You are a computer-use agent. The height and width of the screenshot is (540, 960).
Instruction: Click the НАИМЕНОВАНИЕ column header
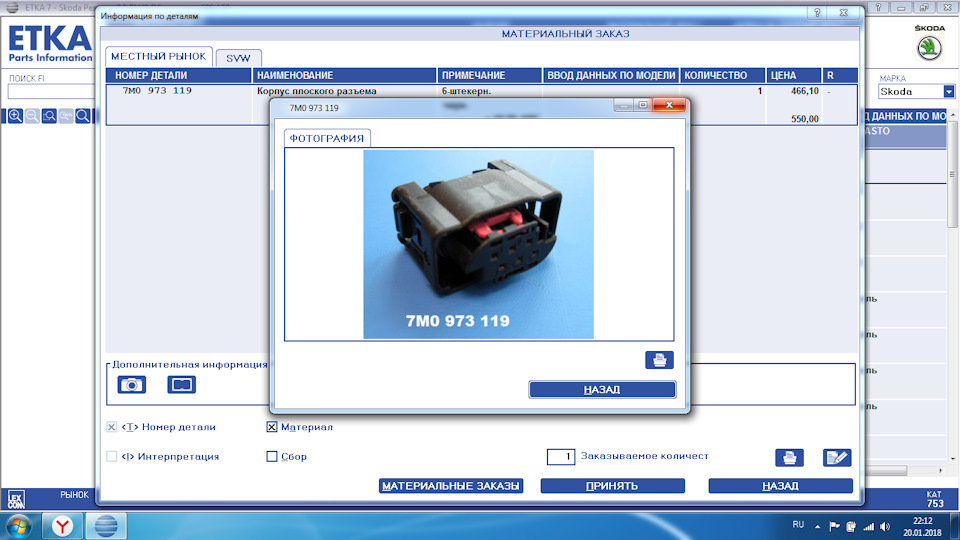[x=345, y=75]
